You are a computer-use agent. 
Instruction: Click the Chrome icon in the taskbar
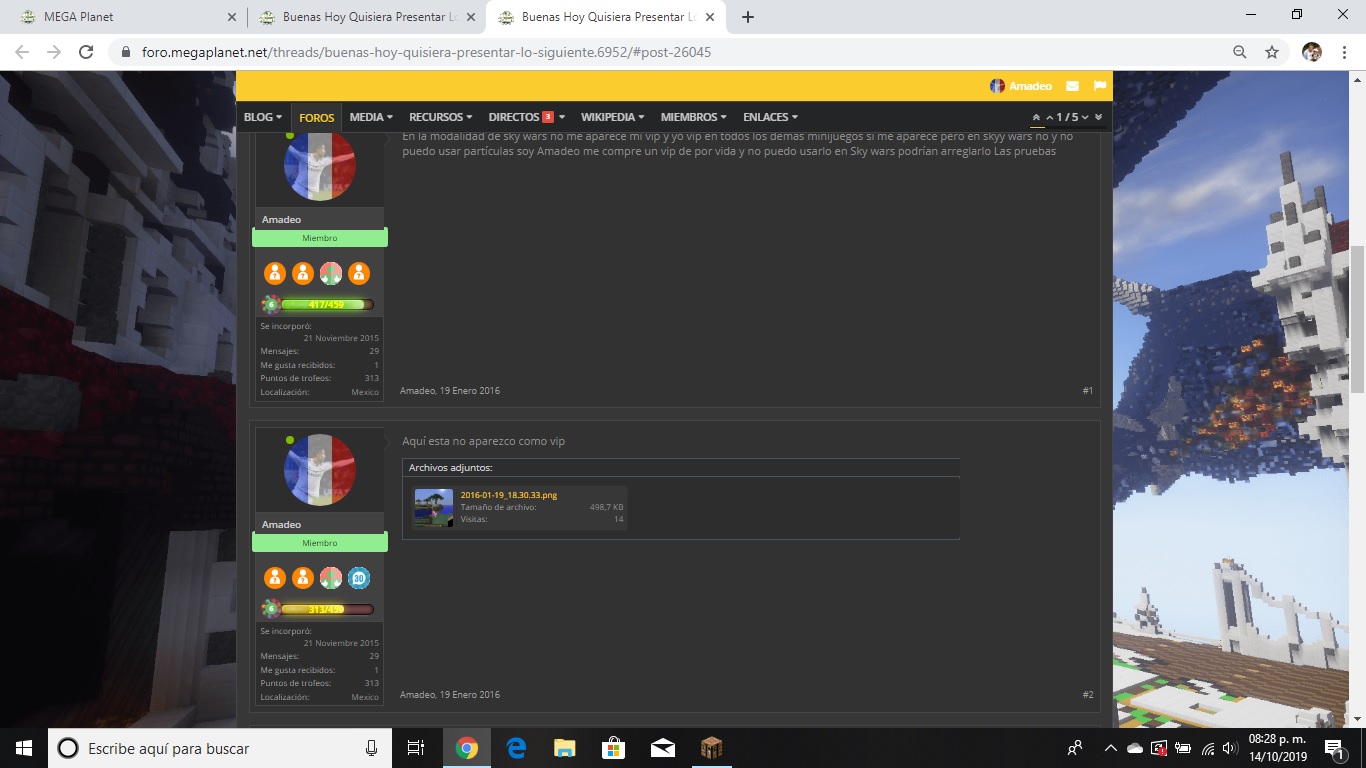coord(467,748)
